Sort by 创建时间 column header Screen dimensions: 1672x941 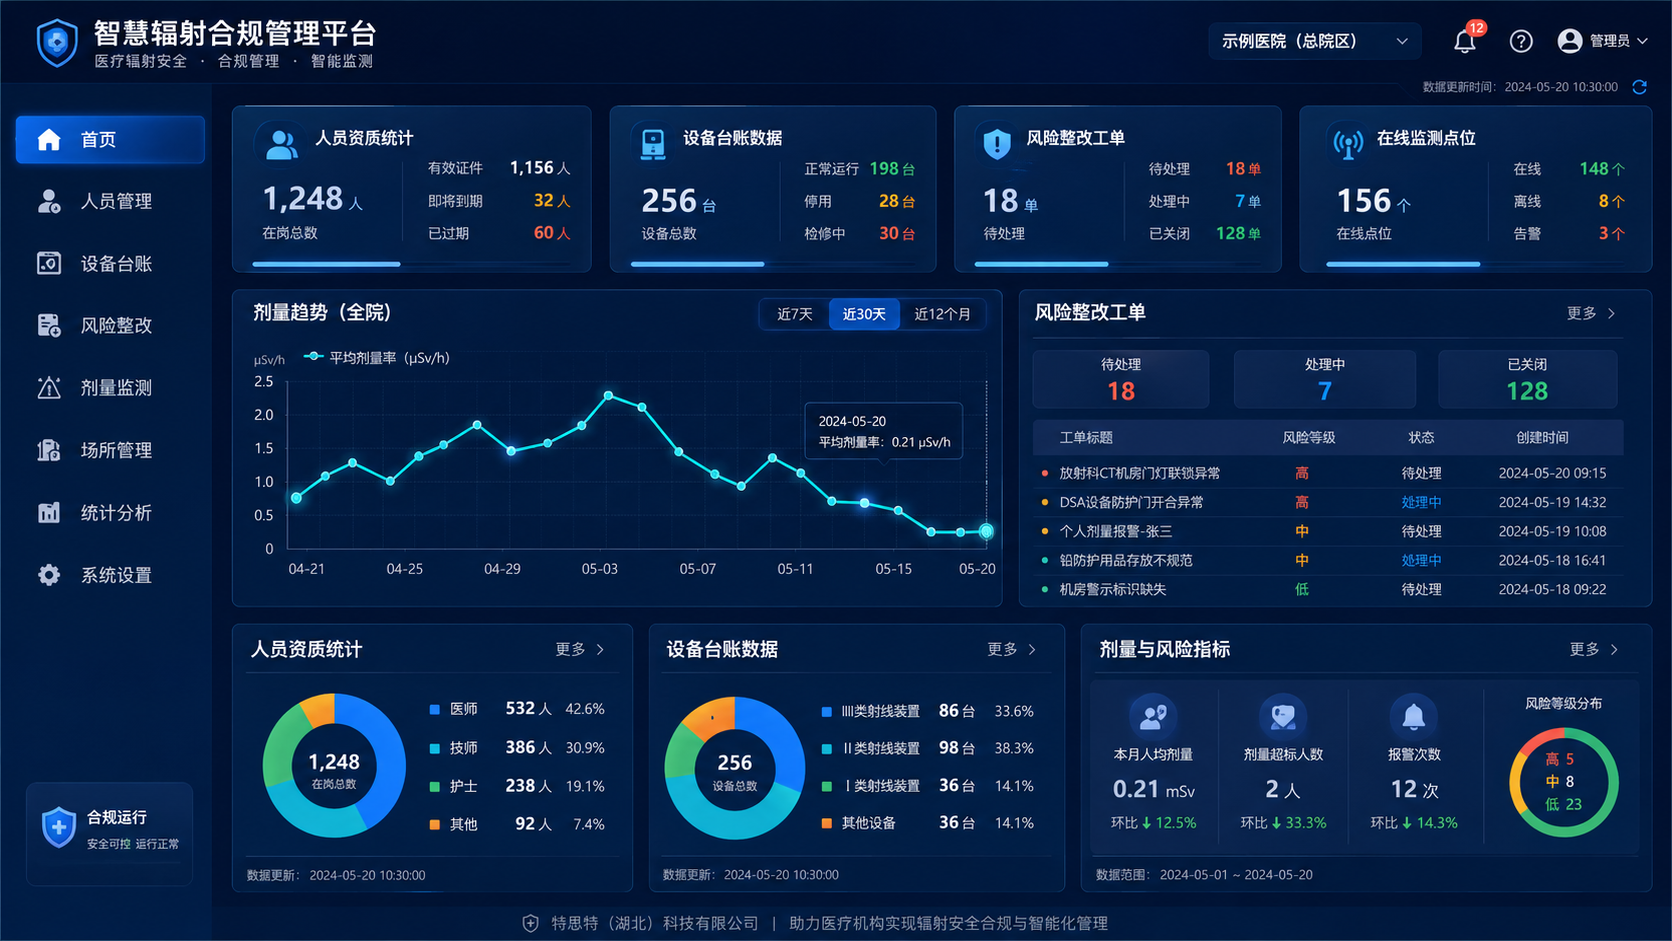point(1542,438)
